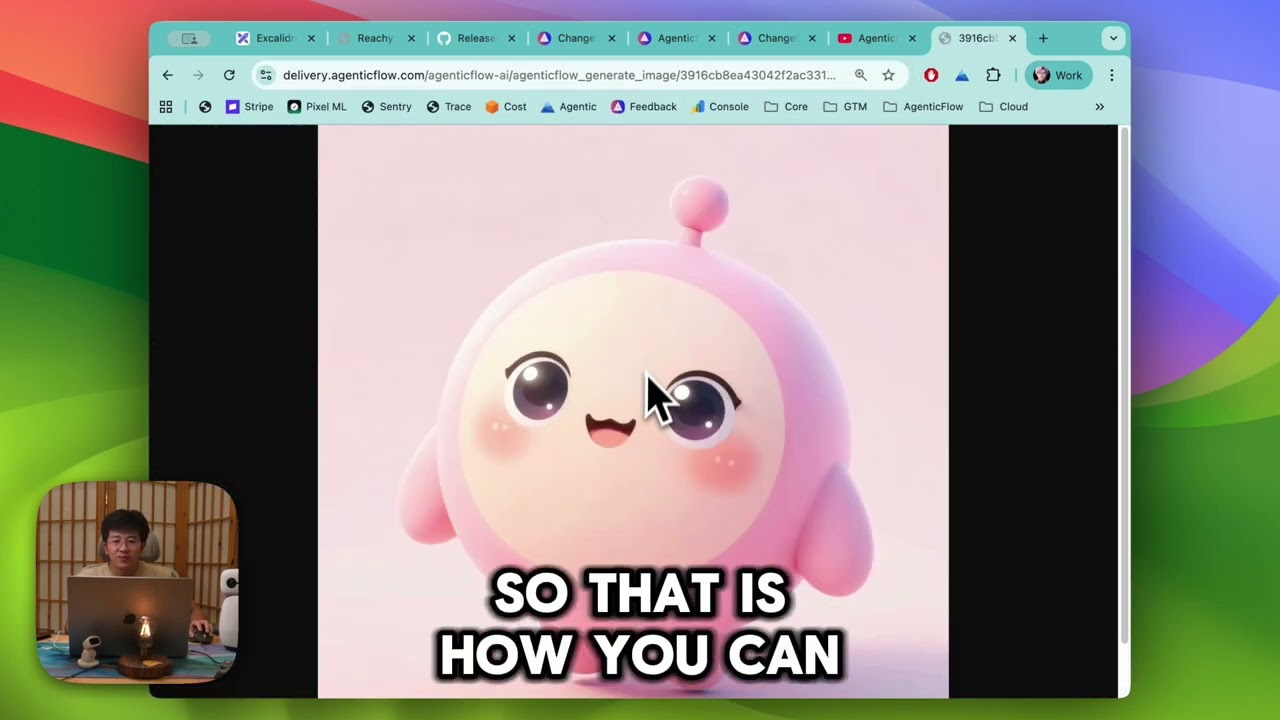Open the Work profile button
The width and height of the screenshot is (1280, 720).
click(1058, 75)
